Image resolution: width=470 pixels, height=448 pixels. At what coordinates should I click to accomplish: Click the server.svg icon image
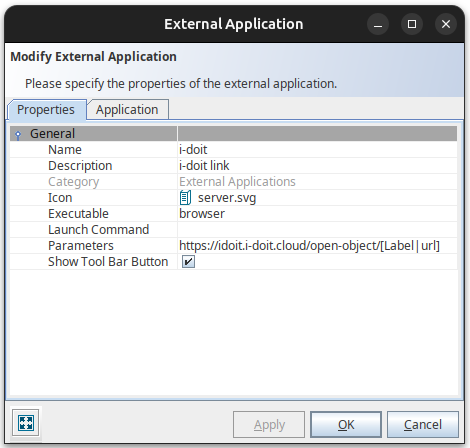pyautogui.click(x=185, y=198)
